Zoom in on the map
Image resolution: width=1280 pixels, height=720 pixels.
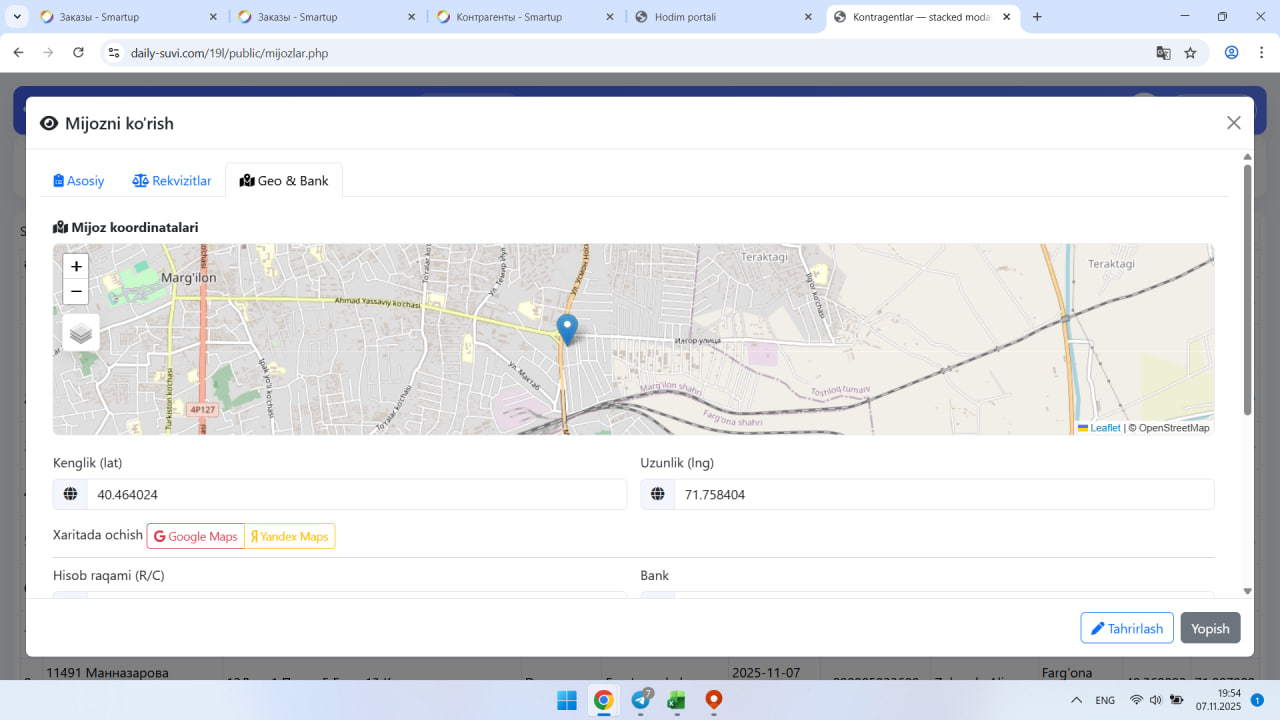[76, 267]
